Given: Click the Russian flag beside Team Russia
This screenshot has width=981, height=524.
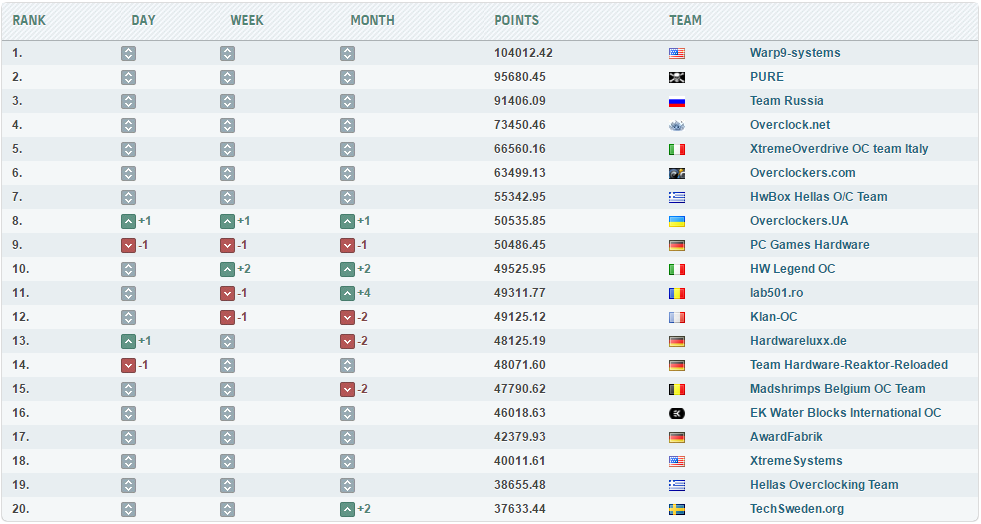Looking at the screenshot, I should (677, 101).
